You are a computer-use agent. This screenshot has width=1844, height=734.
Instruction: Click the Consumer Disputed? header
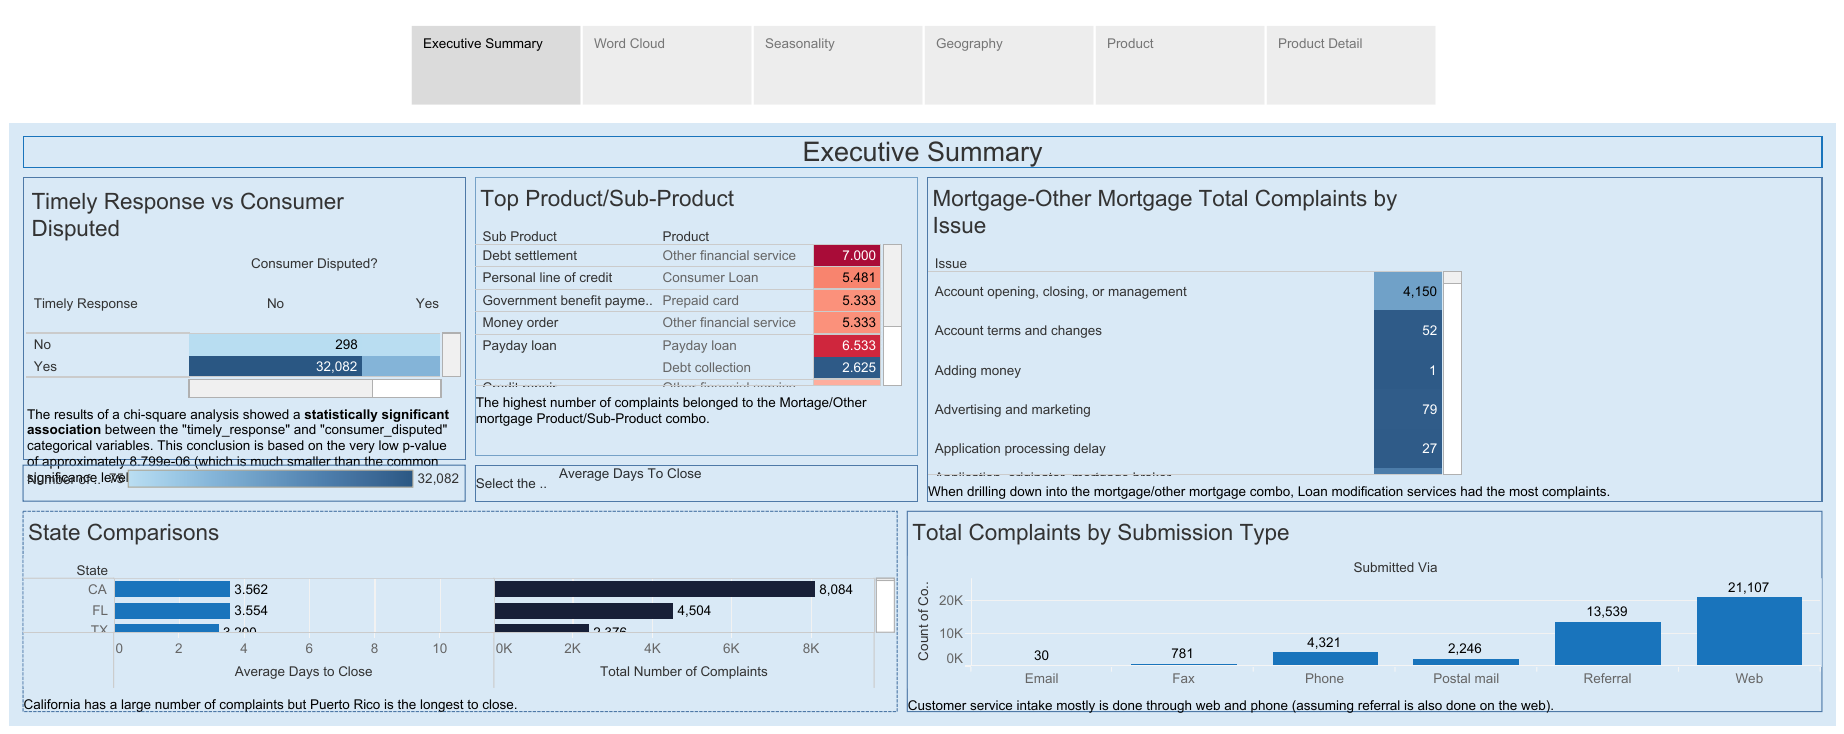pyautogui.click(x=314, y=263)
